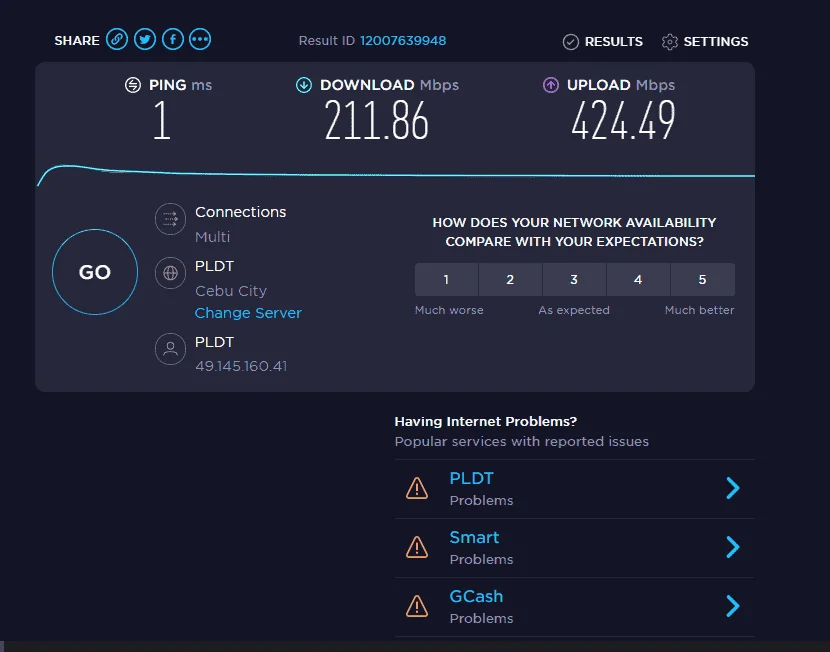Click PLDT warning triangle icon
The width and height of the screenshot is (830, 652).
pyautogui.click(x=417, y=488)
